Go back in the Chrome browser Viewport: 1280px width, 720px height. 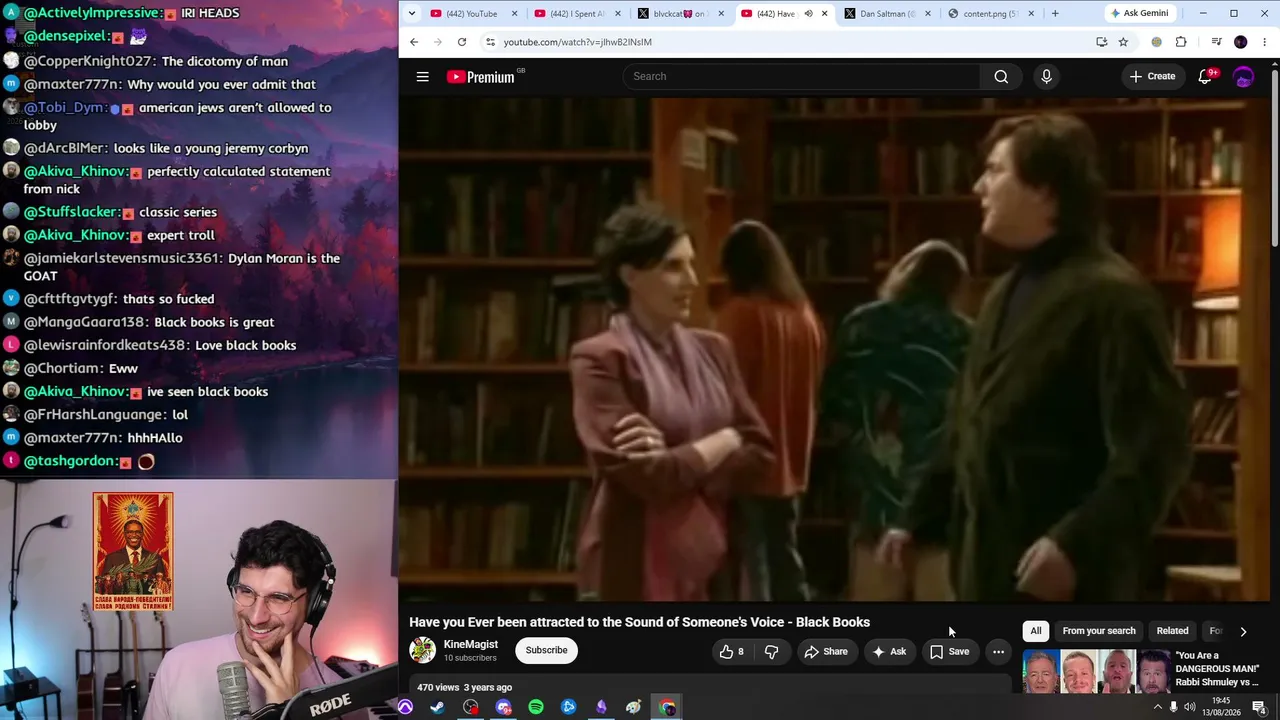click(414, 42)
